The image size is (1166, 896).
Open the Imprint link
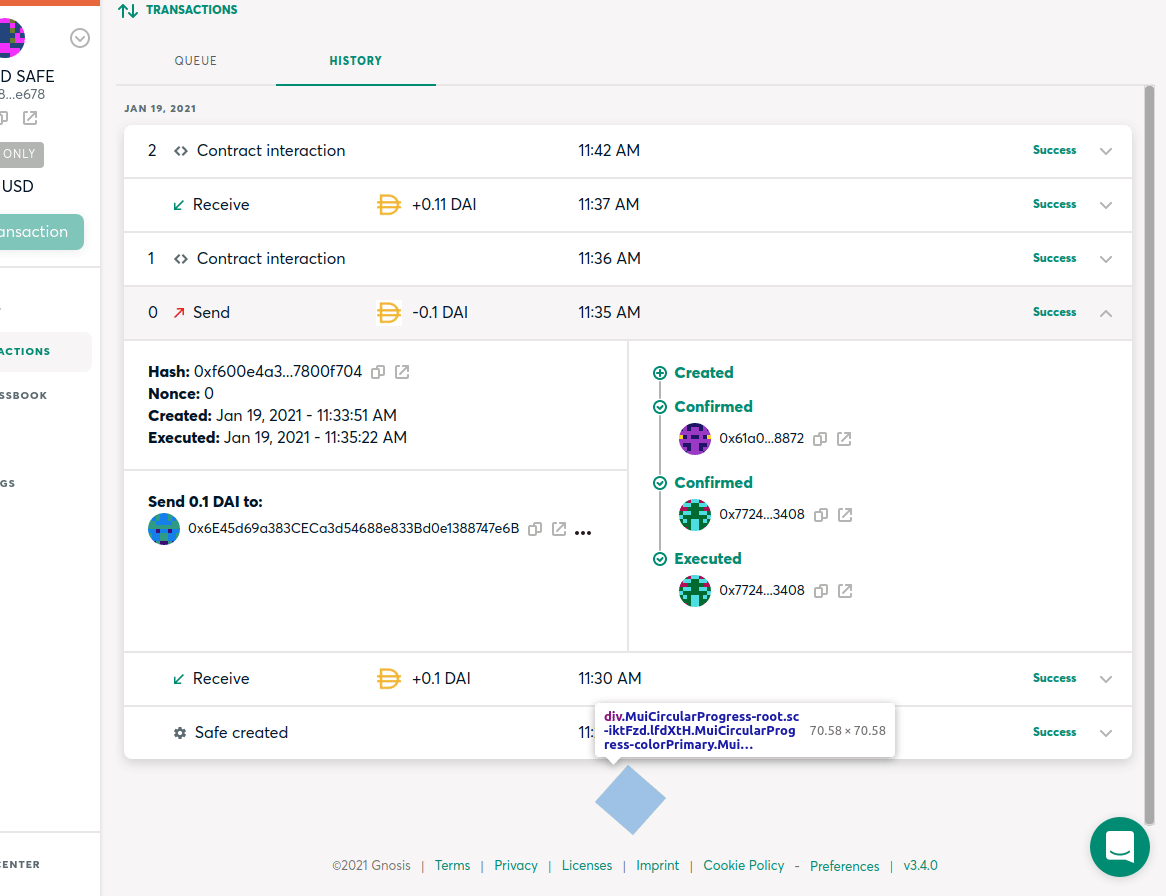coord(657,866)
